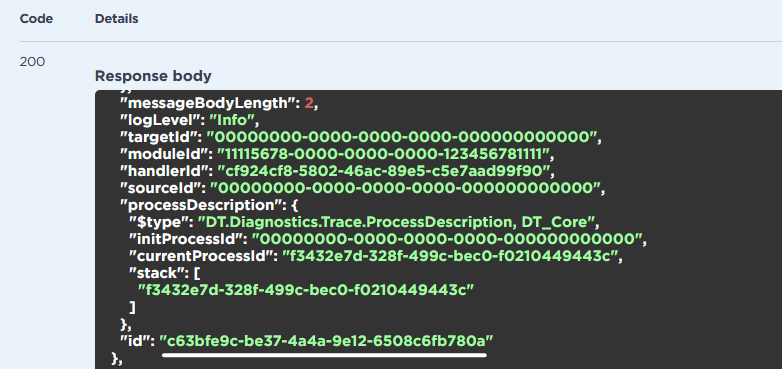The width and height of the screenshot is (782, 369).
Task: Click the handlerId GUID value
Action: click(386, 172)
